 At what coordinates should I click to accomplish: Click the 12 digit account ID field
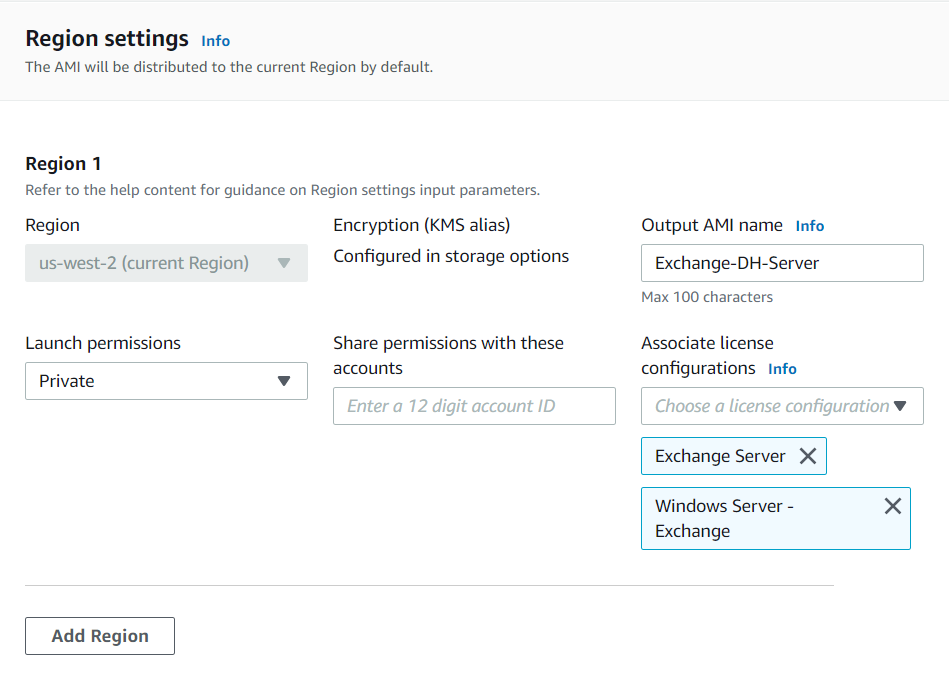(x=474, y=406)
